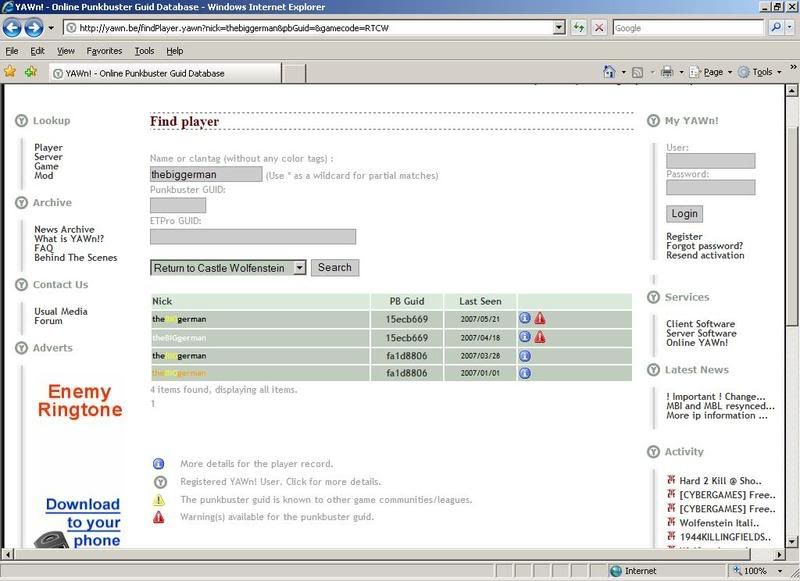This screenshot has height=581, width=800.
Task: Open the address bar history dropdown
Action: coord(559,28)
